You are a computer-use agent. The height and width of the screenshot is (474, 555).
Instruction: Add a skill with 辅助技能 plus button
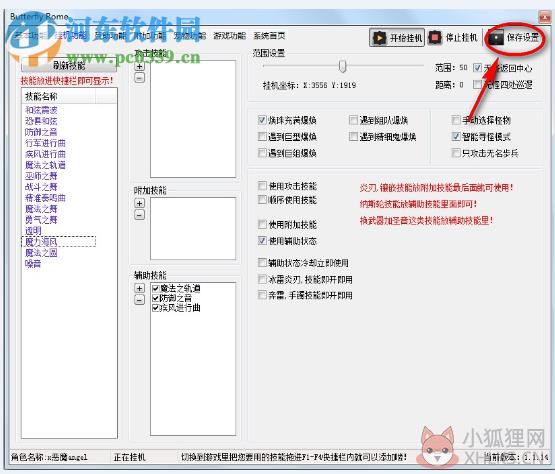point(139,288)
